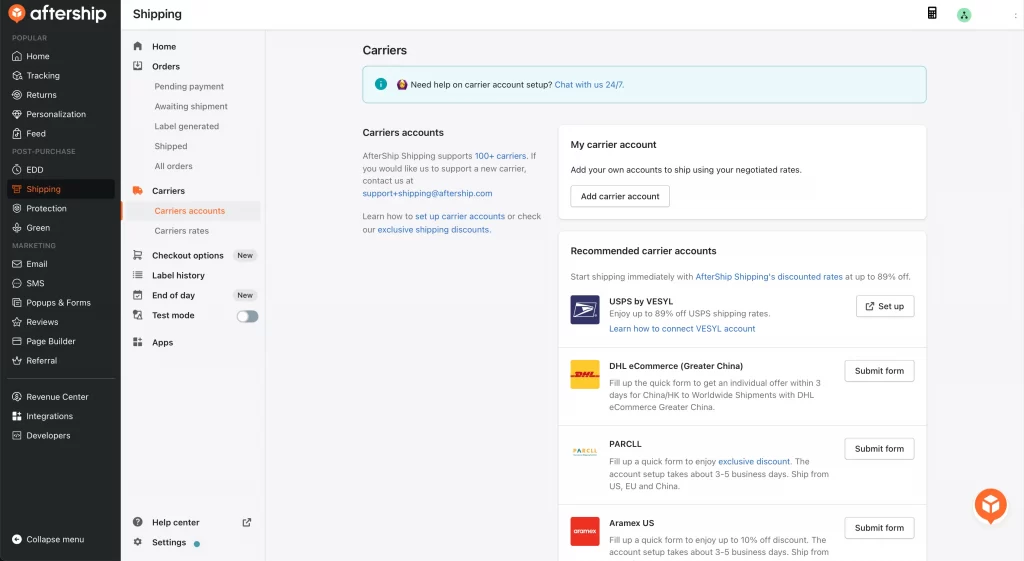Screen dimensions: 1024x561
Task: Open the calculator icon in header
Action: (x=932, y=13)
